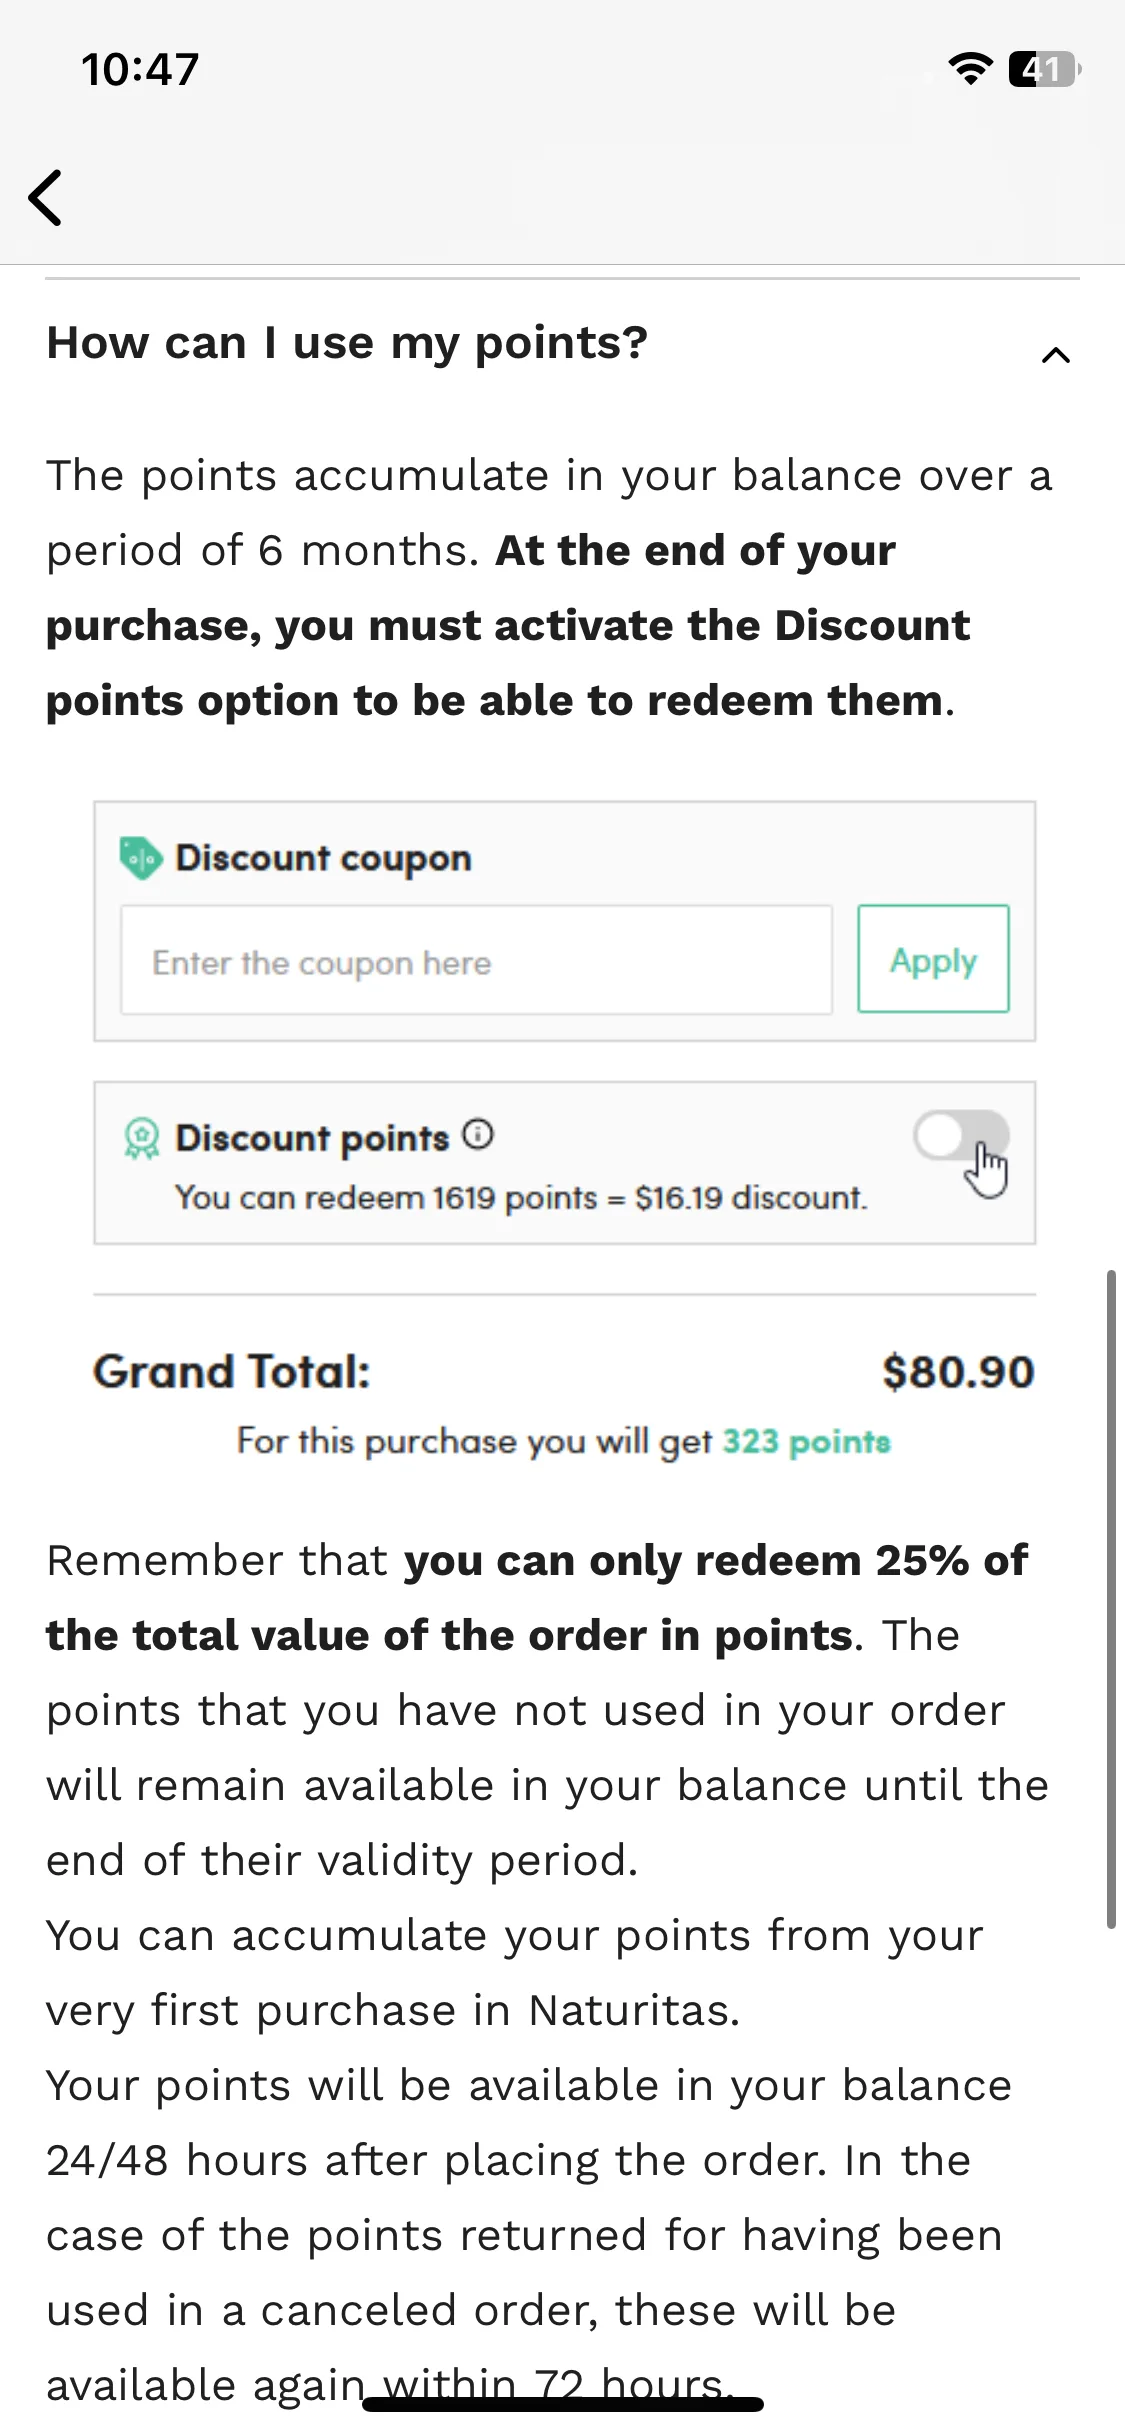1125x2436 pixels.
Task: Click the 10:47 clock in status bar
Action: click(x=140, y=70)
